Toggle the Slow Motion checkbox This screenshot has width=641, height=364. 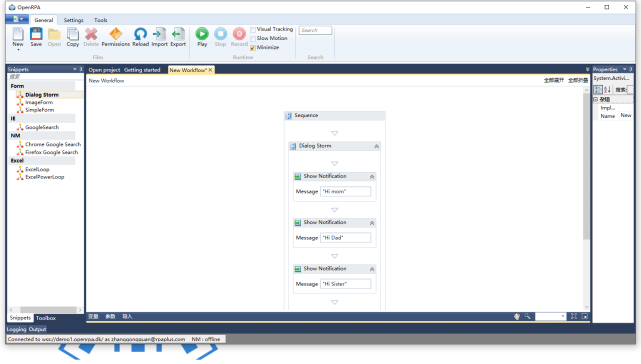coord(253,38)
